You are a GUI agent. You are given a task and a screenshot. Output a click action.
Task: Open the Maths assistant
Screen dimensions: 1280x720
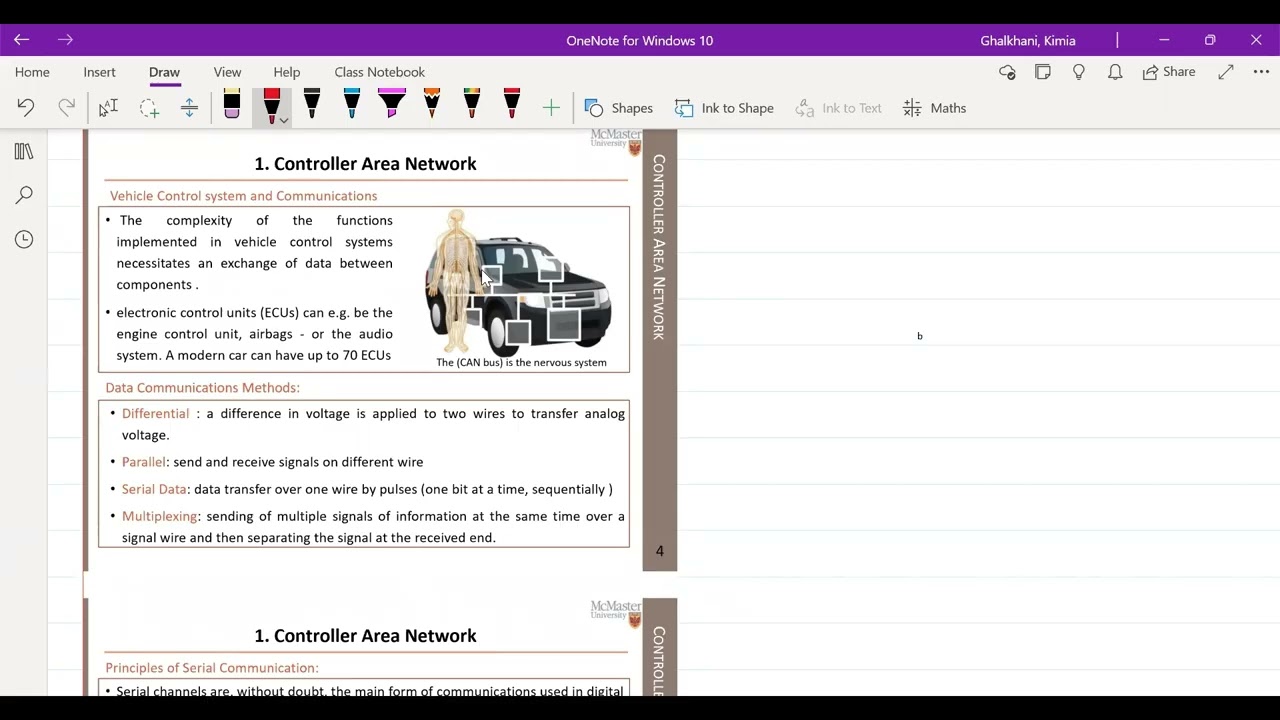pyautogui.click(x=934, y=108)
